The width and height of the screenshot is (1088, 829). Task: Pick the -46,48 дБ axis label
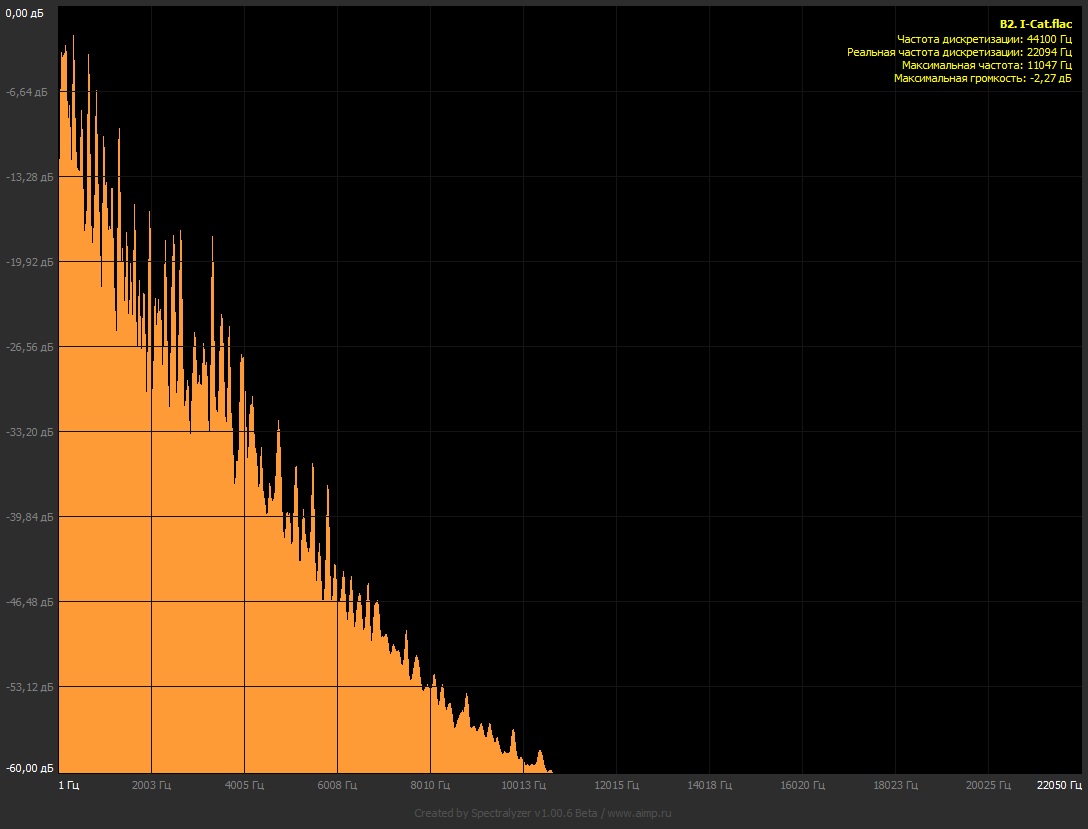tap(27, 602)
